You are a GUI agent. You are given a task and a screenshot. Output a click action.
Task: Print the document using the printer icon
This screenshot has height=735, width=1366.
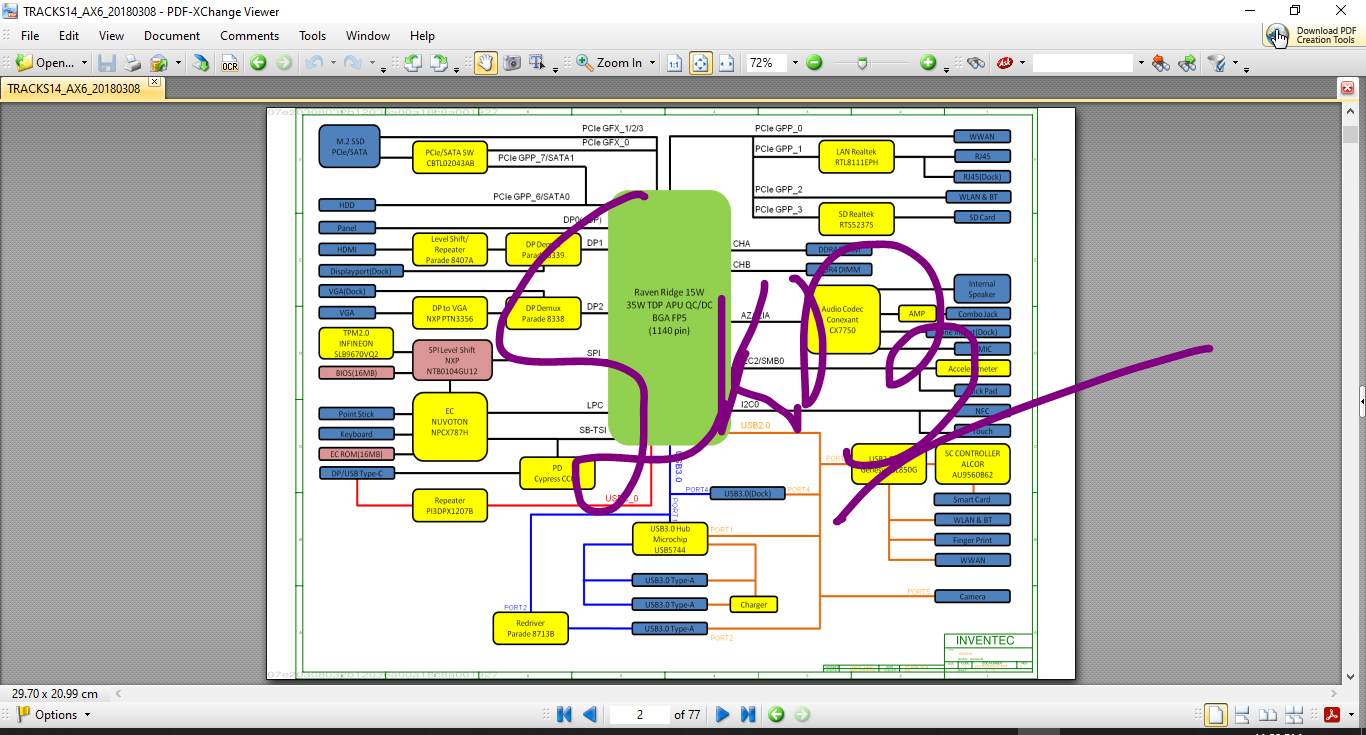(132, 63)
